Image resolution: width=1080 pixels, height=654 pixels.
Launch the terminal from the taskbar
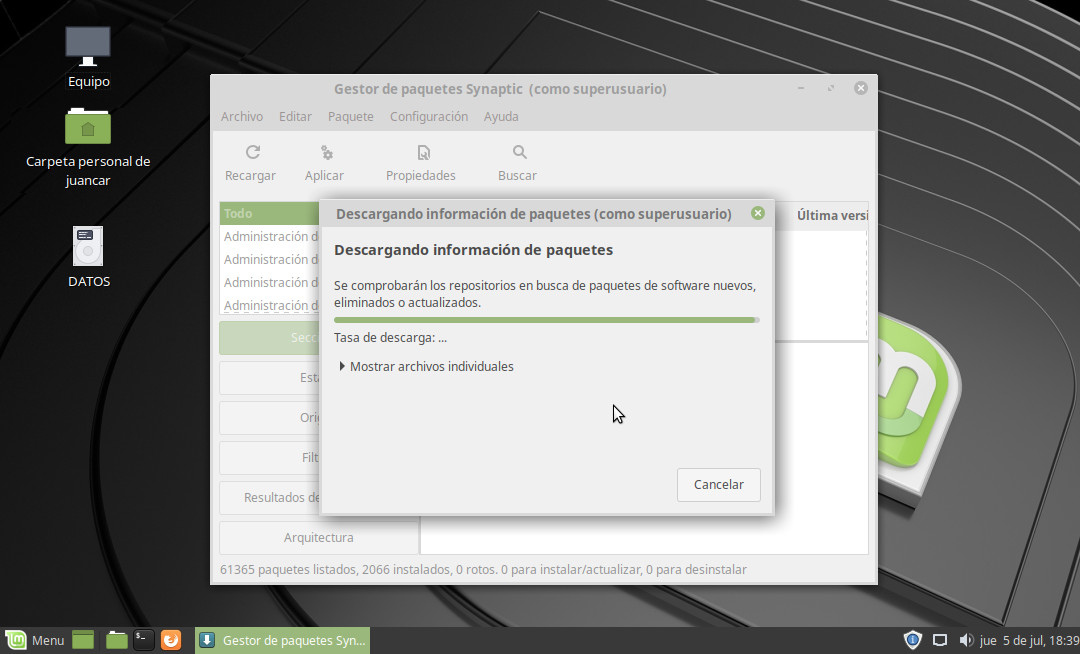(x=144, y=640)
